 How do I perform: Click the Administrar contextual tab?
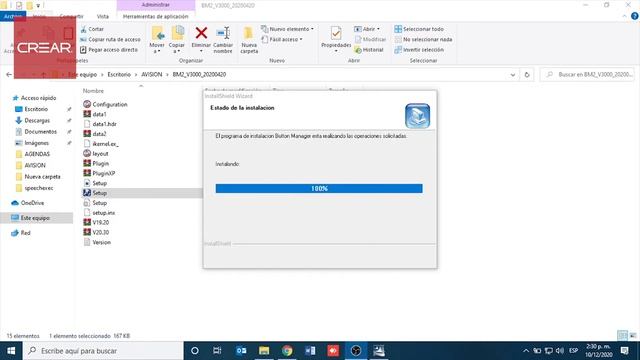click(156, 5)
